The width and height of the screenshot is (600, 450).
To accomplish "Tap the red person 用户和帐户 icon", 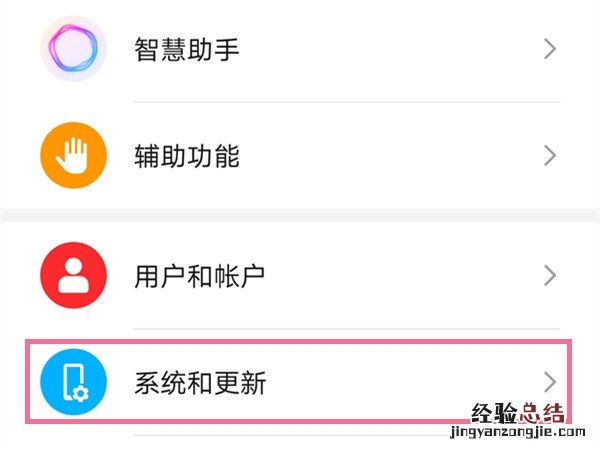I will click(x=73, y=274).
